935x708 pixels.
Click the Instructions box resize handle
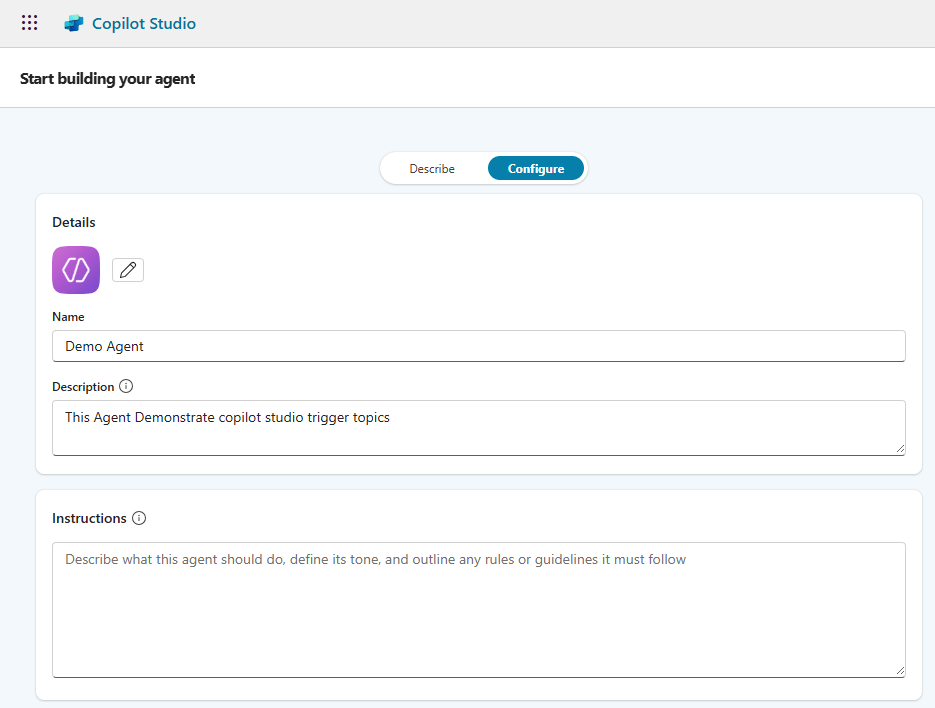coord(899,671)
